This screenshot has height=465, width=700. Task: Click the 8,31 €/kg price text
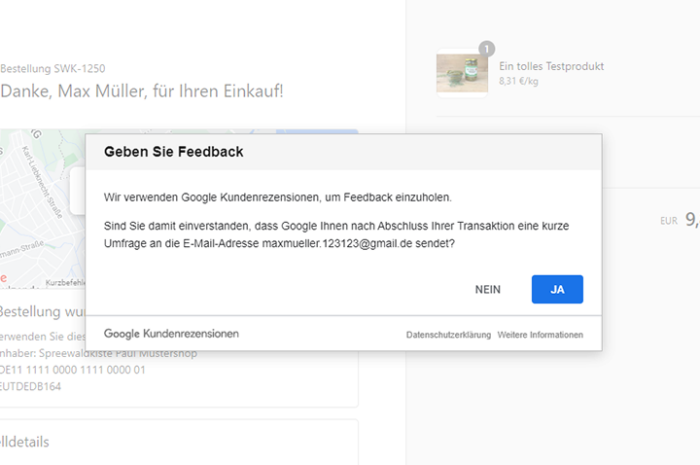(518, 81)
